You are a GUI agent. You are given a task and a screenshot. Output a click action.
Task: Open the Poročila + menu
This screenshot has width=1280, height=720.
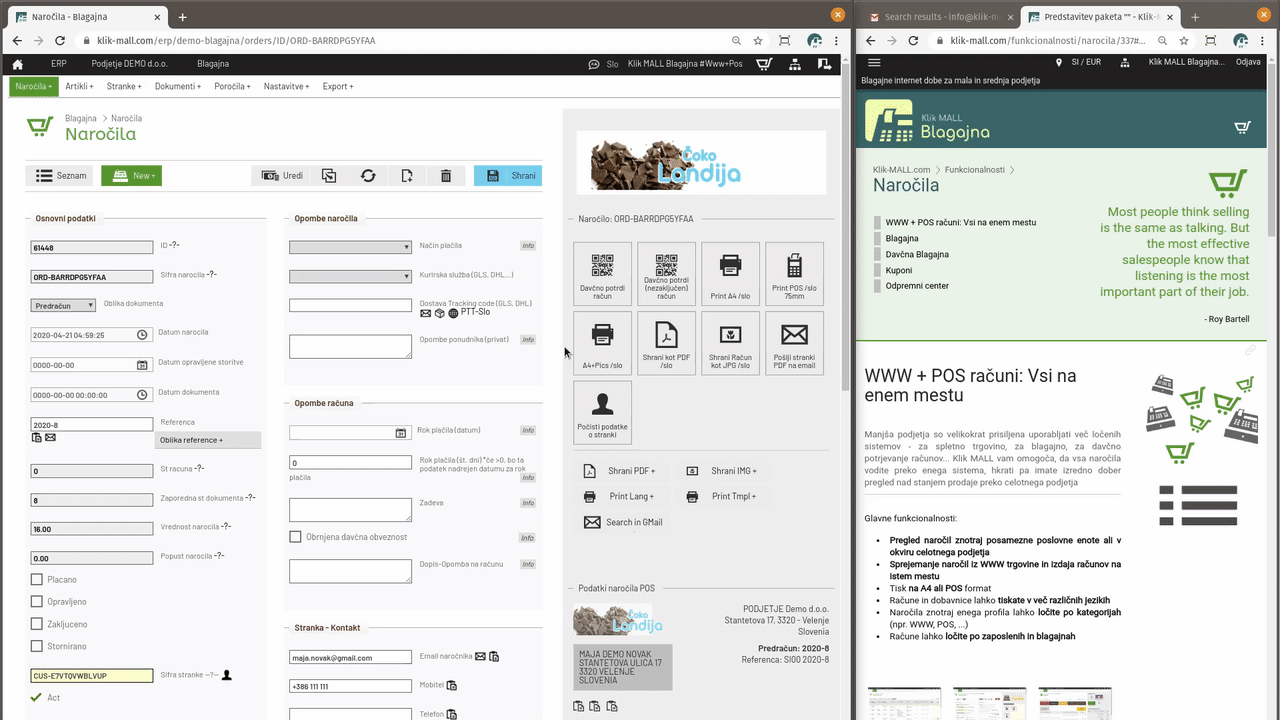tap(232, 87)
